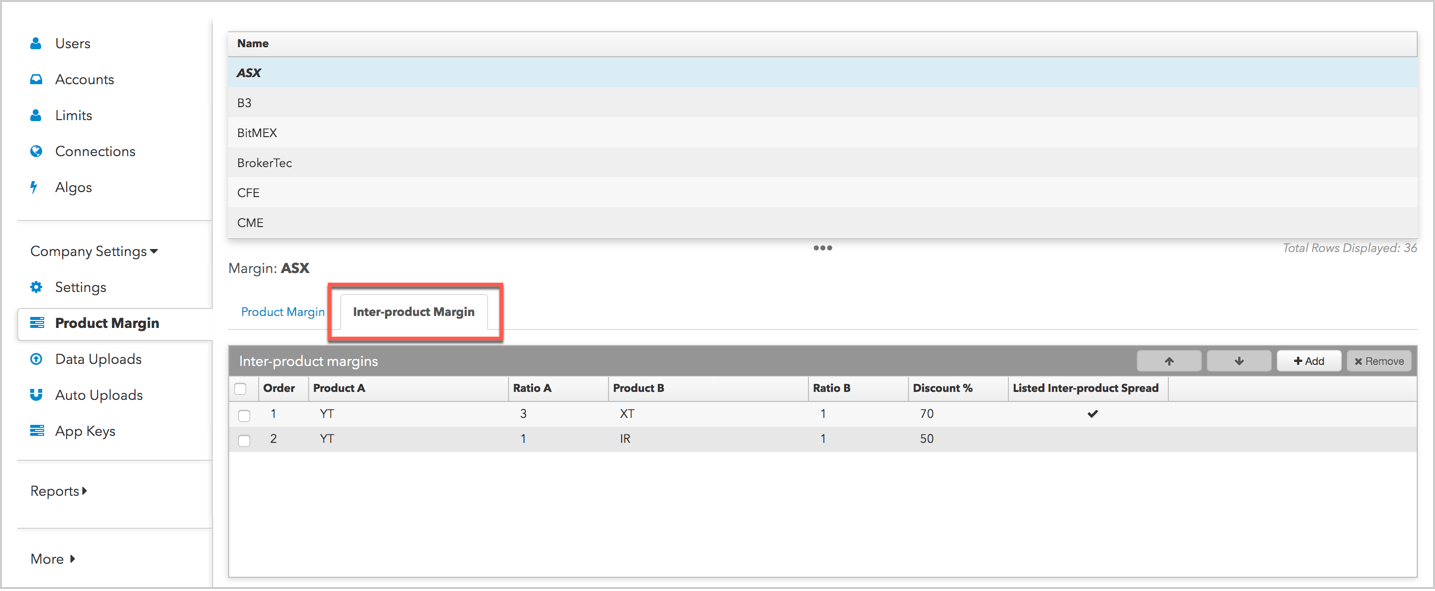Click Ratio B value in IR row
This screenshot has width=1435, height=591.
(823, 439)
